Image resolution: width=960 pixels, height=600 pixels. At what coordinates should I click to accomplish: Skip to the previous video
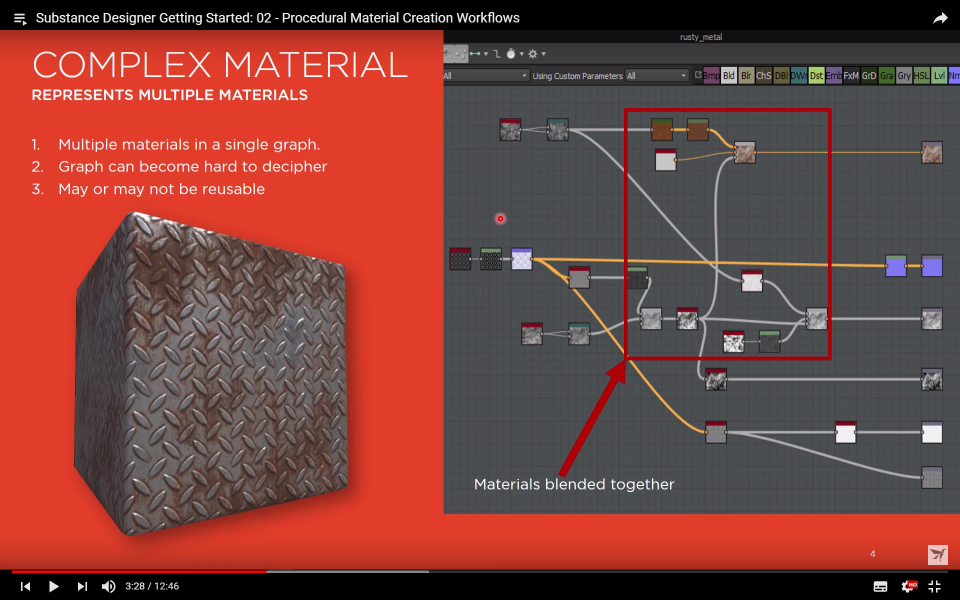tap(25, 586)
